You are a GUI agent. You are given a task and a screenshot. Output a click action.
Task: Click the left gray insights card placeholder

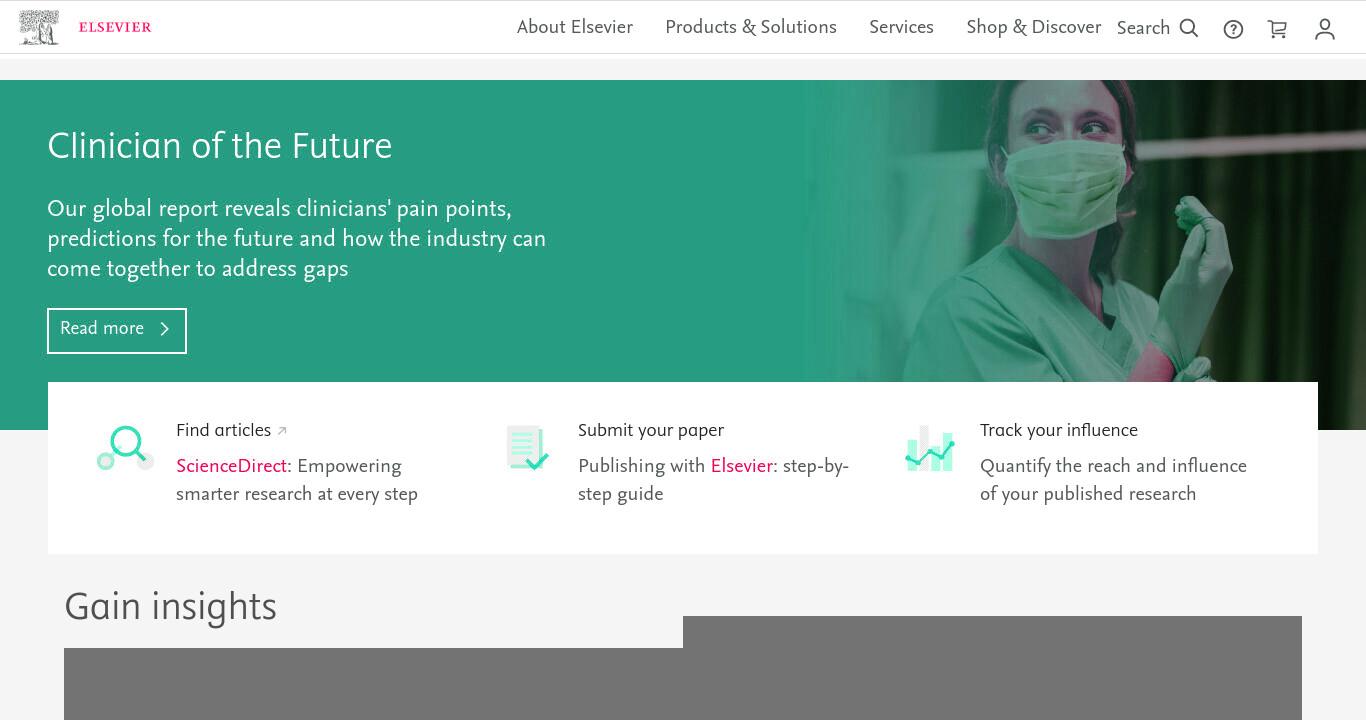pos(373,684)
